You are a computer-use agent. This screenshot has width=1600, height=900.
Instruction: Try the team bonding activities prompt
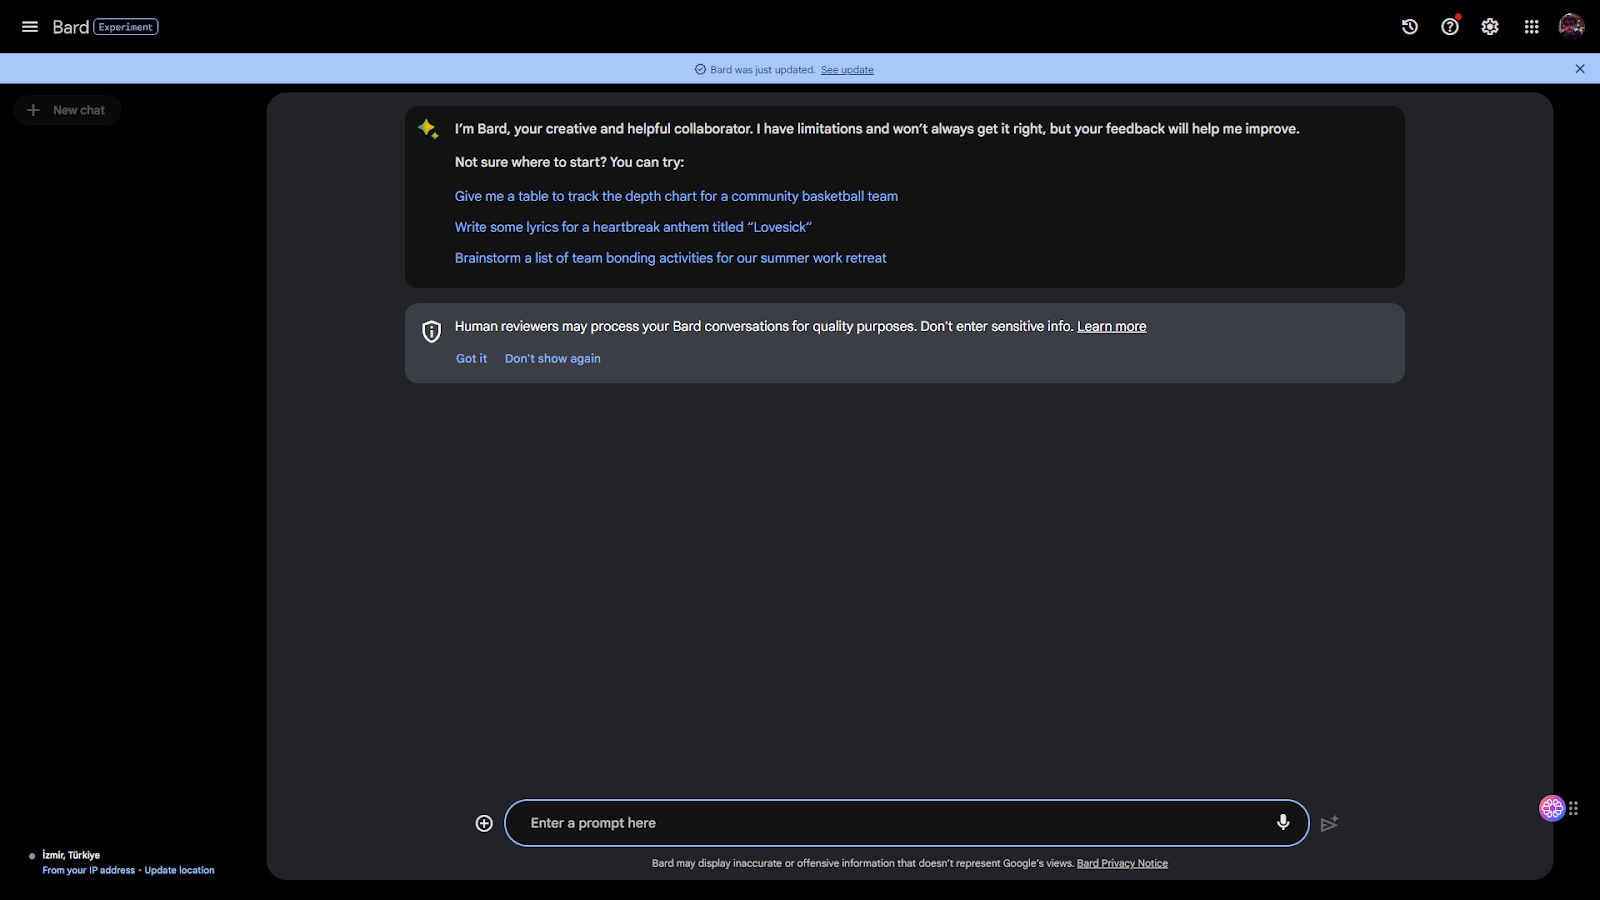coord(670,258)
